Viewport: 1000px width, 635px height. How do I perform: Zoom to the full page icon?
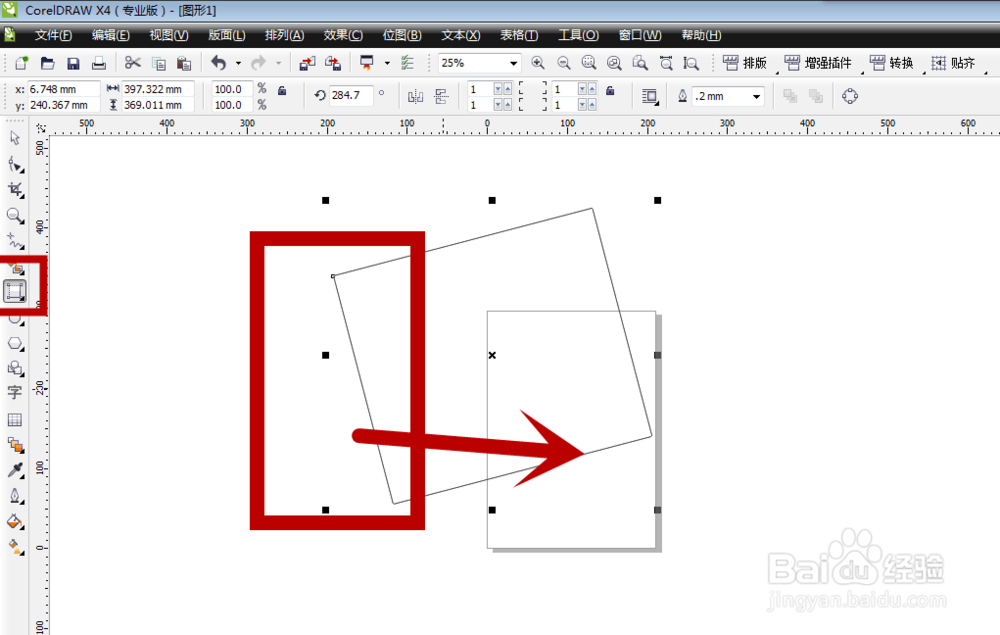(x=666, y=62)
